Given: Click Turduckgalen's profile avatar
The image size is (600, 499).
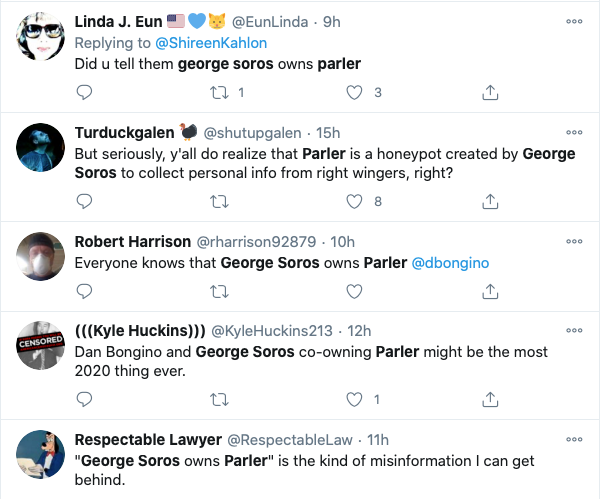Looking at the screenshot, I should (x=42, y=149).
